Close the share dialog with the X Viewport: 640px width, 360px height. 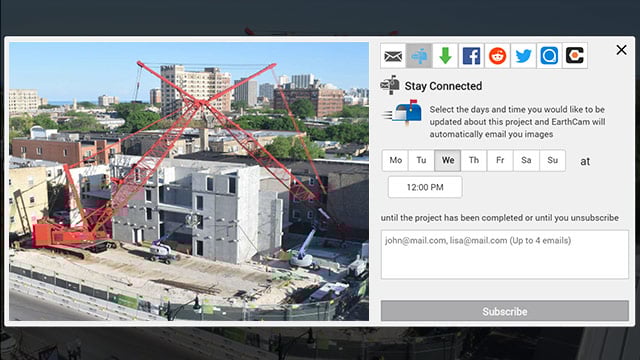point(621,50)
